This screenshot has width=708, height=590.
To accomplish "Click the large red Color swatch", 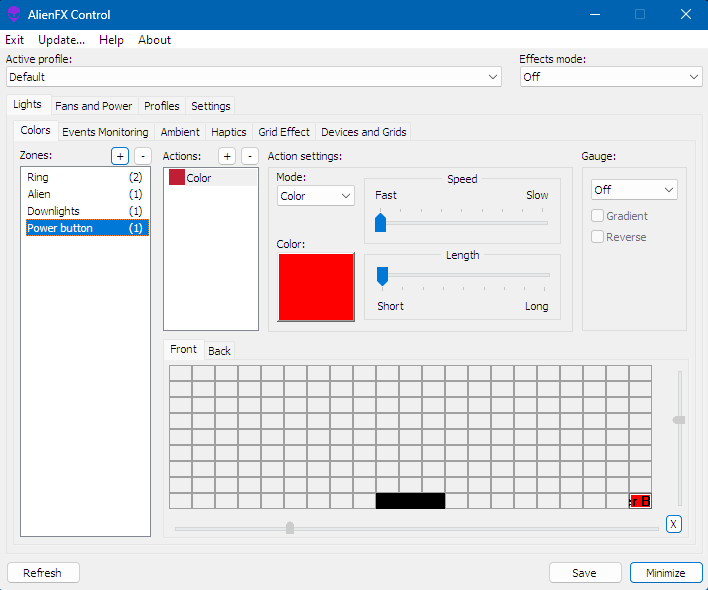I will point(316,287).
